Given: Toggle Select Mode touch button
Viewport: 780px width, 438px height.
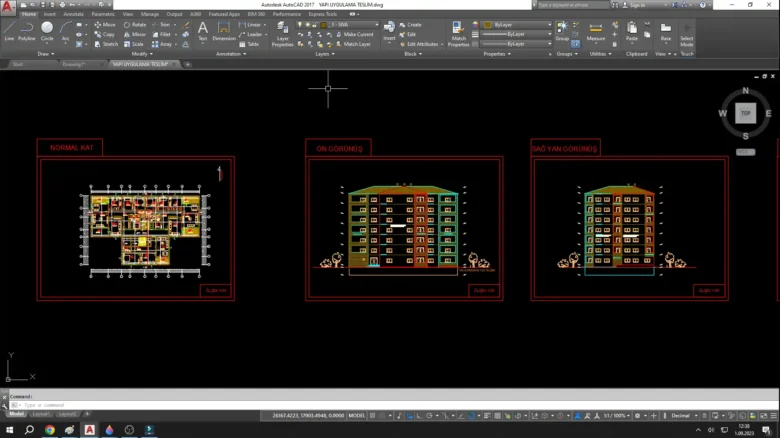Looking at the screenshot, I should click(x=686, y=34).
